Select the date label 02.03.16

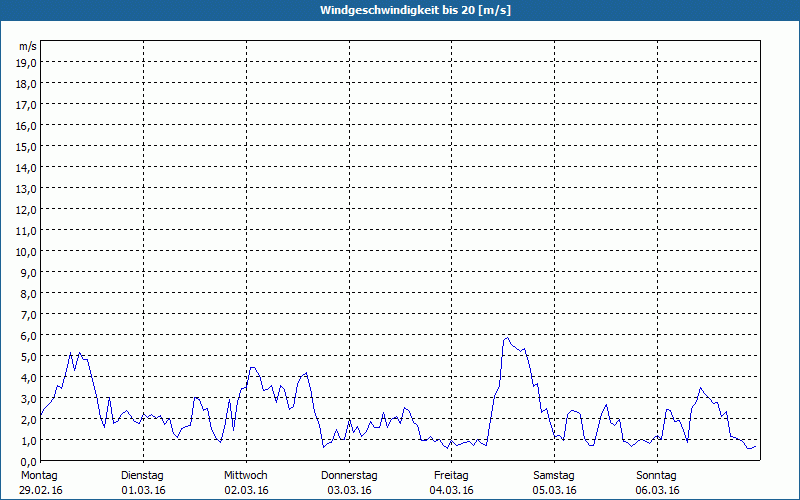click(x=246, y=490)
